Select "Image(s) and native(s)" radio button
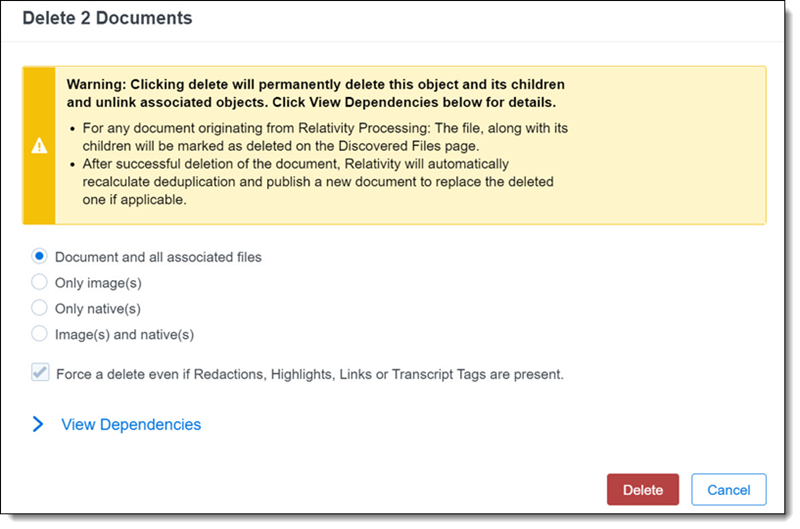The image size is (800, 529). (x=40, y=334)
